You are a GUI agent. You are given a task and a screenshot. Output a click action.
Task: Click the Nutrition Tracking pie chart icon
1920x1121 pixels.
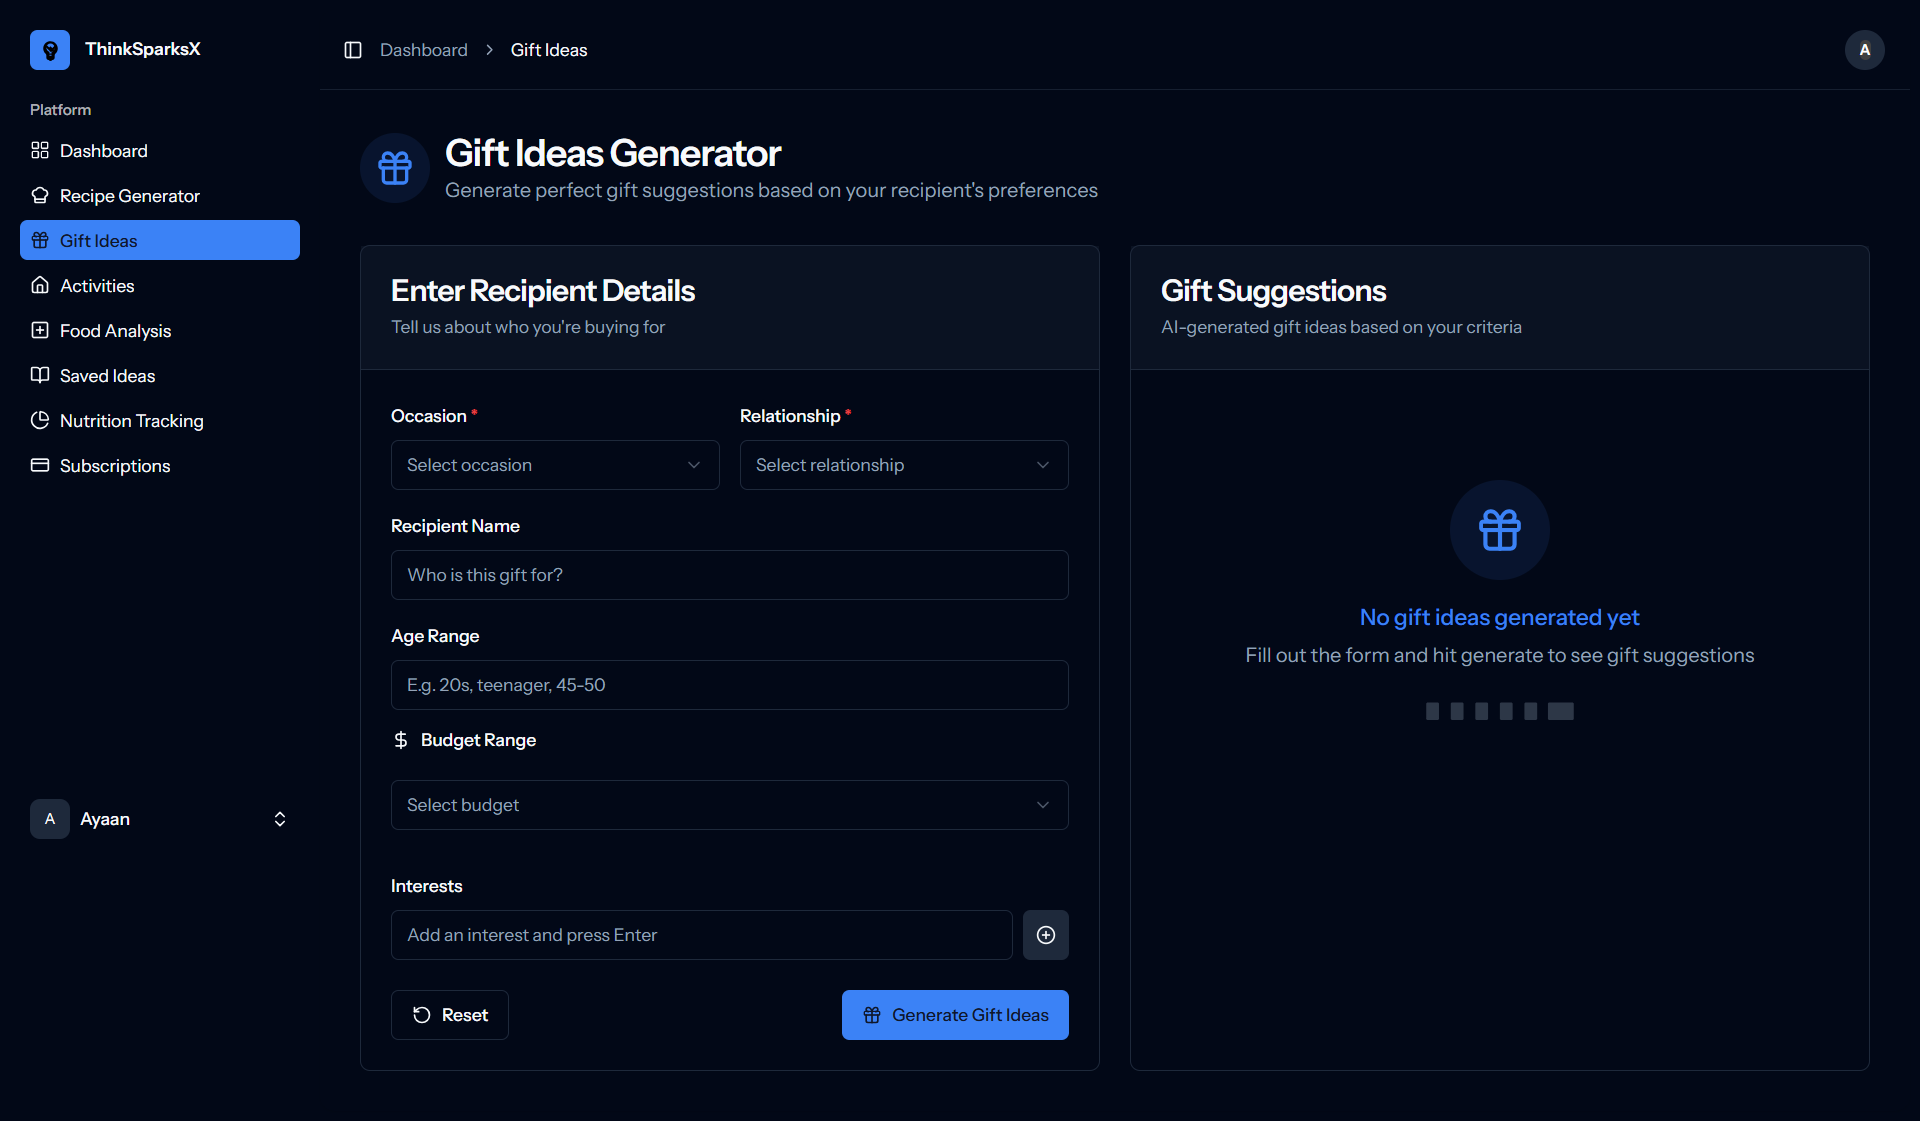(40, 421)
